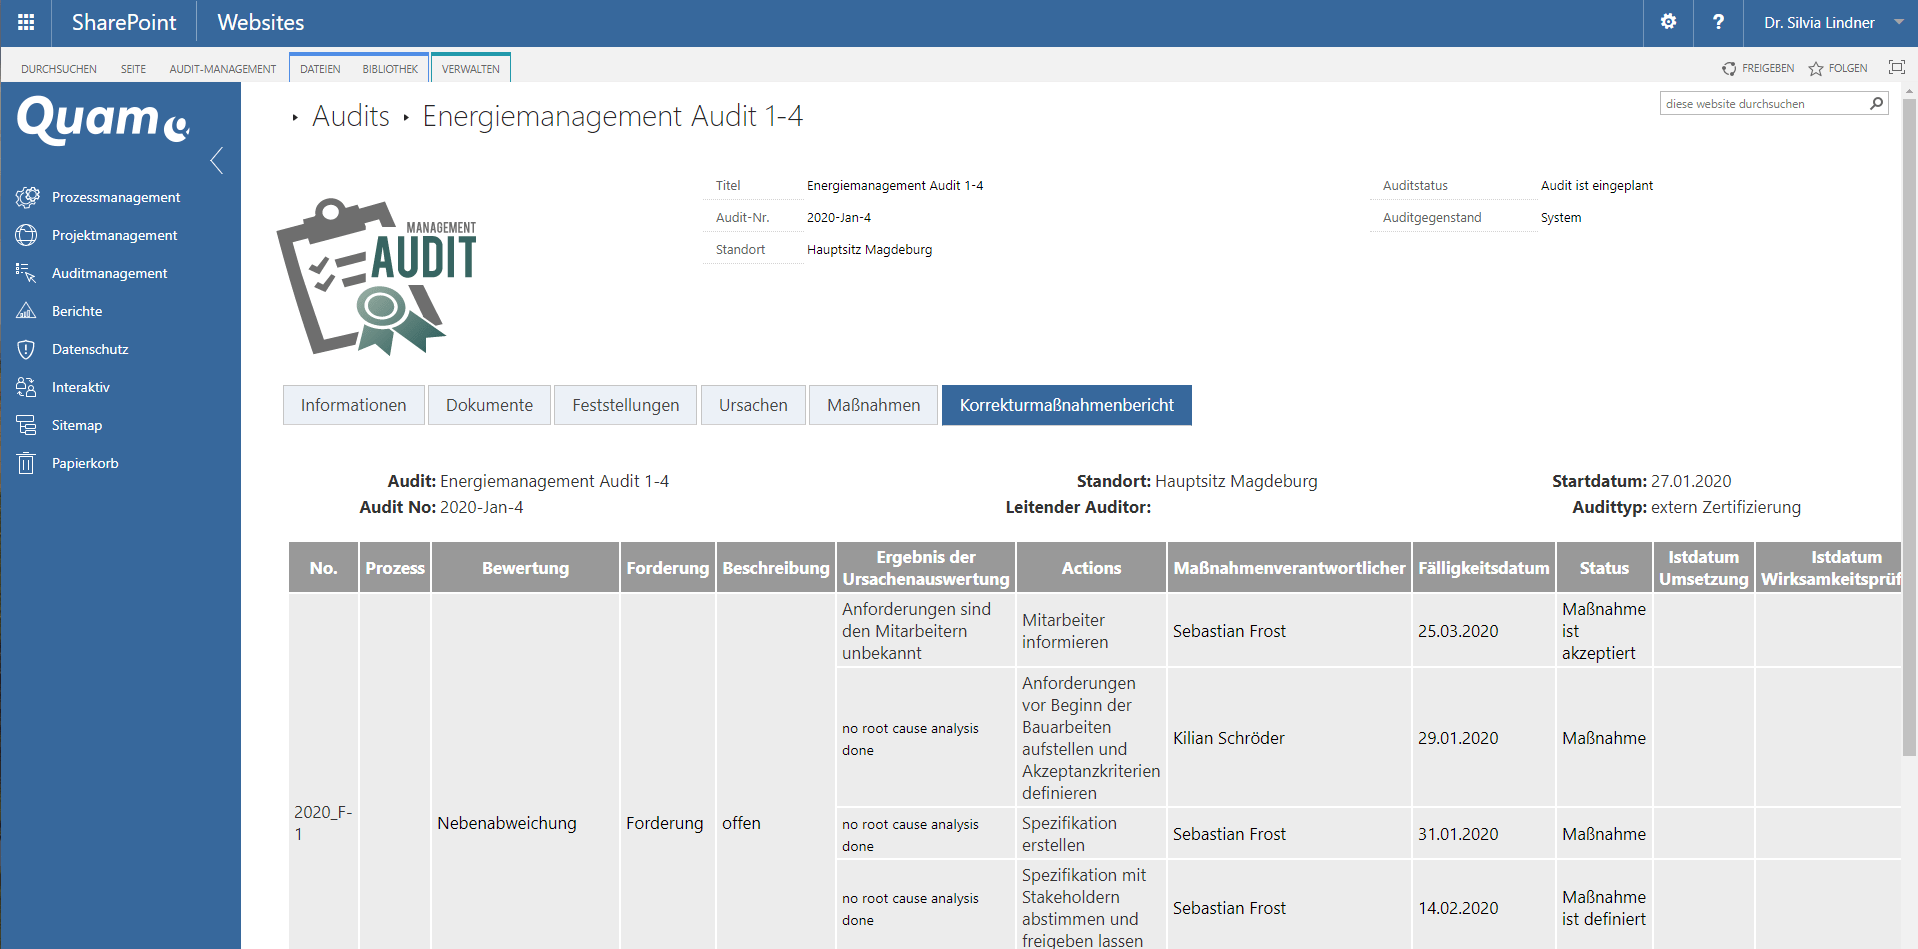Click the search magnifier icon
This screenshot has height=949, width=1918.
click(1876, 104)
